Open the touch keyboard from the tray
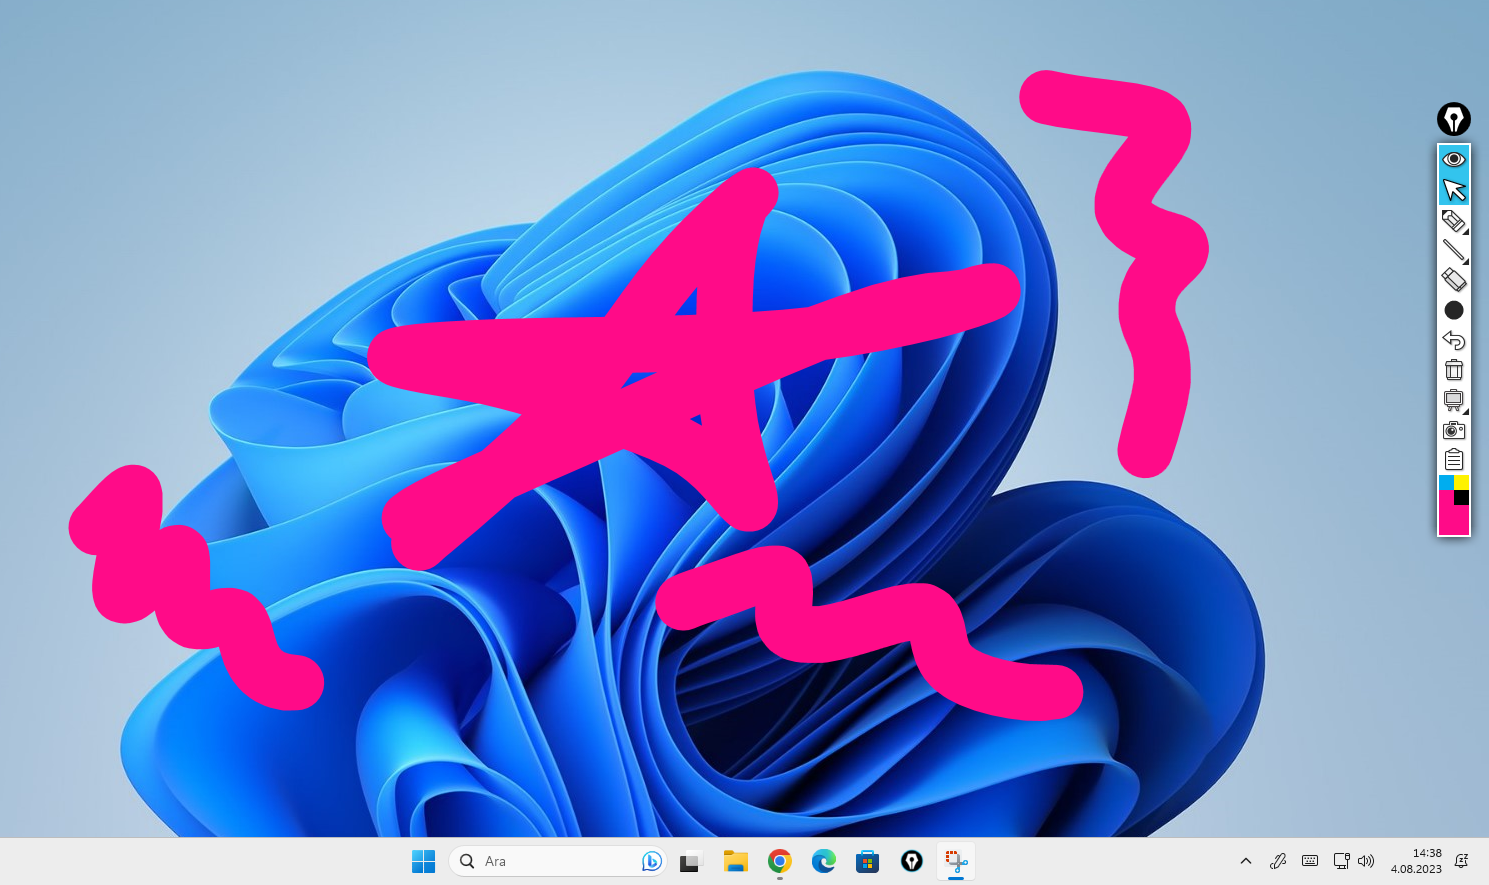 tap(1310, 861)
